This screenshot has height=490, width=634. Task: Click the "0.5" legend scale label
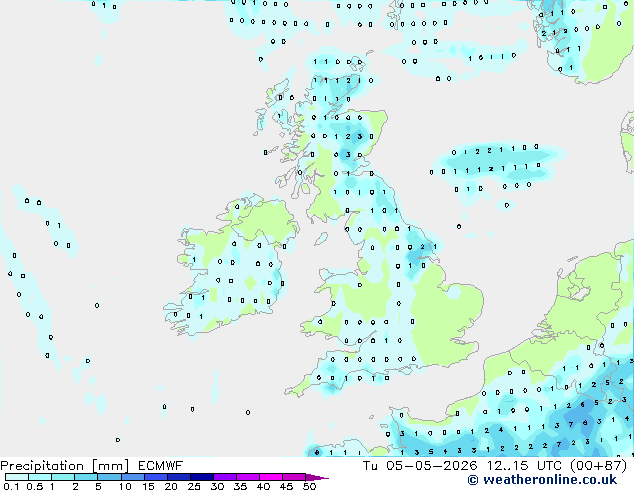tap(35, 486)
